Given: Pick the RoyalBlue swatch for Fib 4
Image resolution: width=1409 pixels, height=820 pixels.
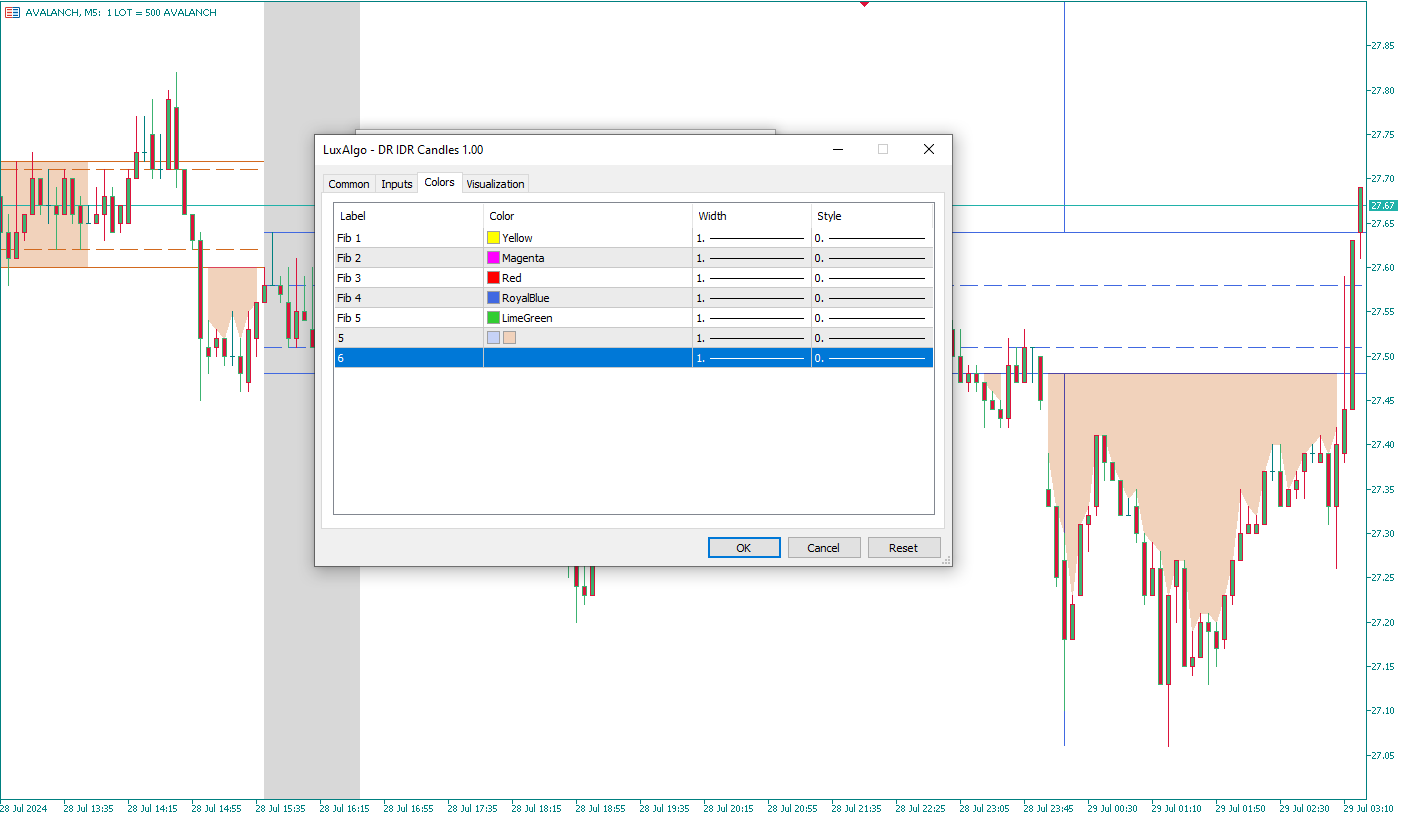Looking at the screenshot, I should coord(493,298).
